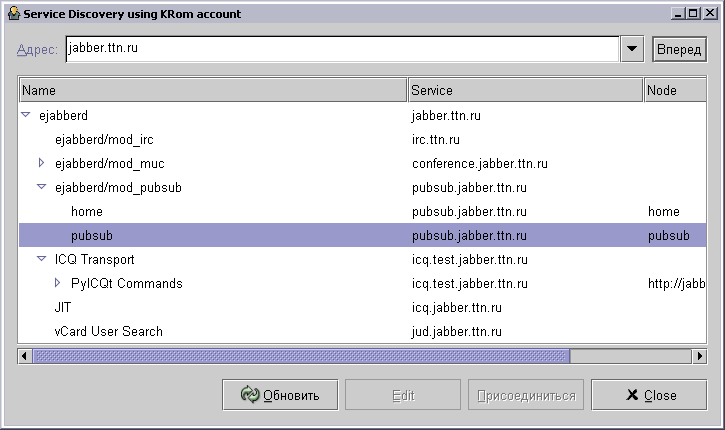Click the horizontal scrollbar right arrow
The height and width of the screenshot is (430, 725).
(x=700, y=355)
